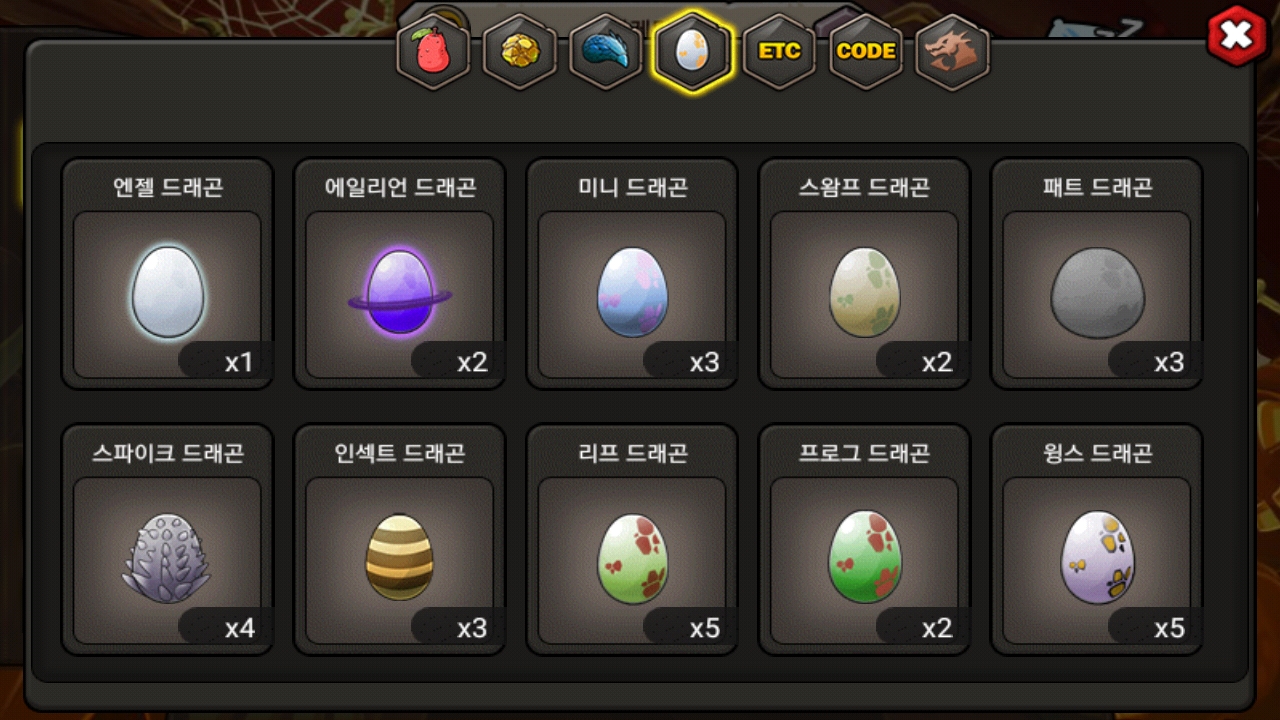Select the highlighted egg tab
This screenshot has height=720, width=1280.
pyautogui.click(x=692, y=51)
